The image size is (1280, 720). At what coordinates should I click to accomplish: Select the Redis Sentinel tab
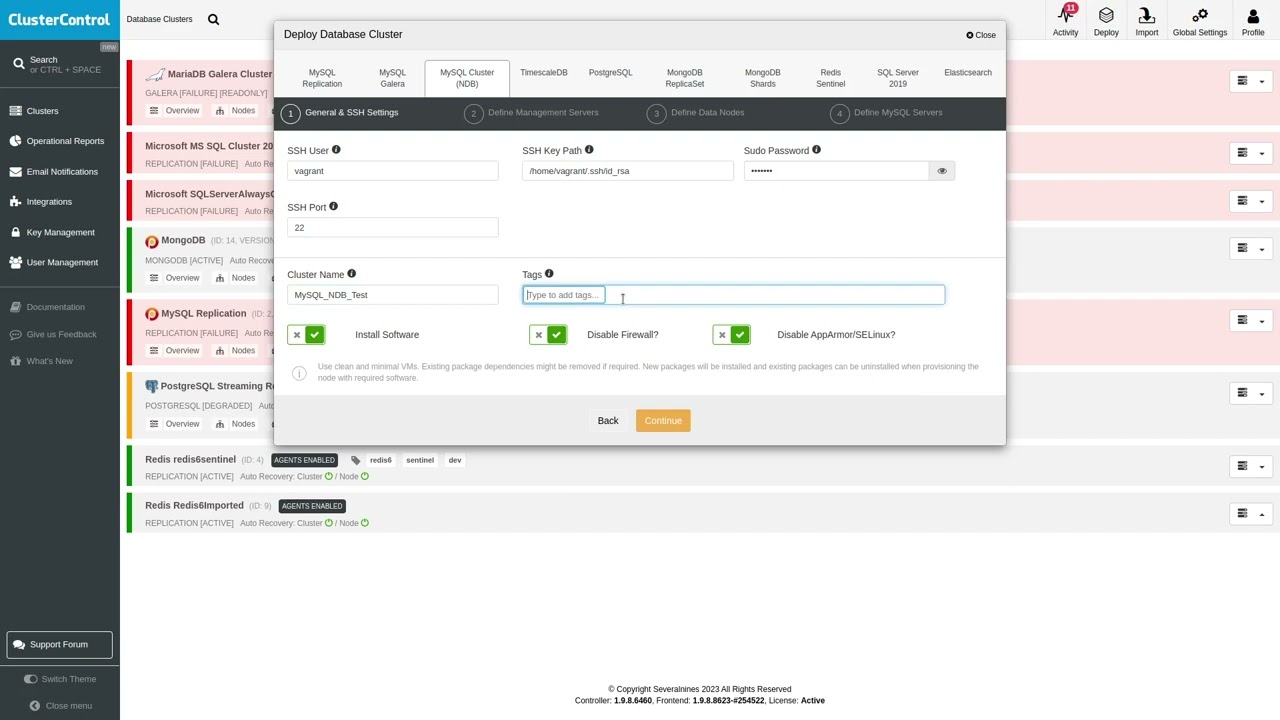[830, 78]
